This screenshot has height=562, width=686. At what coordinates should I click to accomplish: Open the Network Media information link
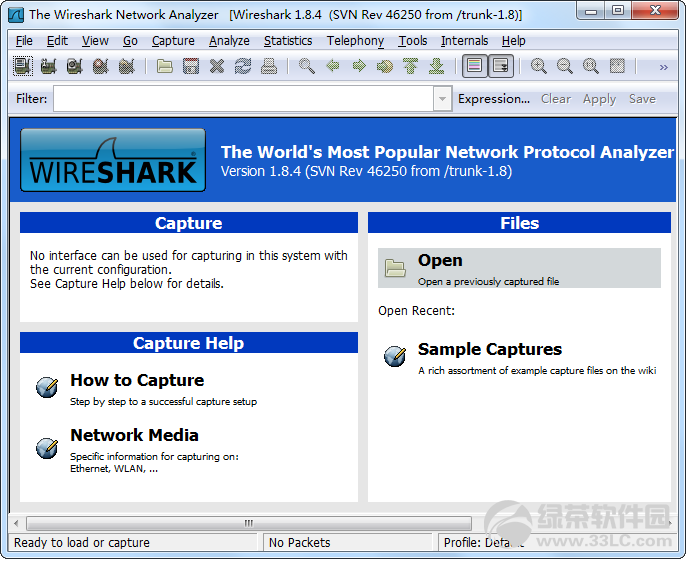pyautogui.click(x=134, y=435)
